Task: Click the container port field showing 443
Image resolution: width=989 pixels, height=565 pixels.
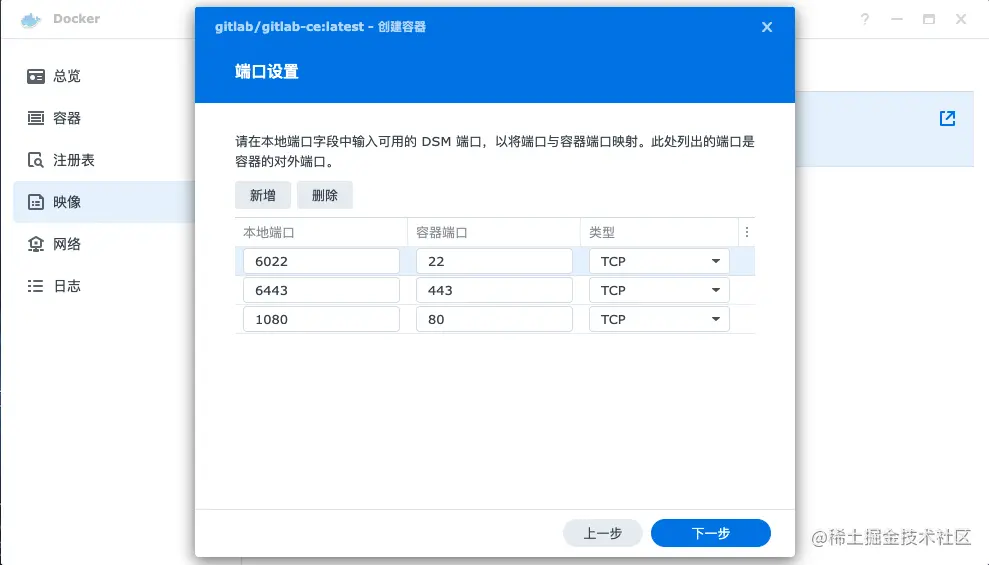Action: tap(494, 290)
